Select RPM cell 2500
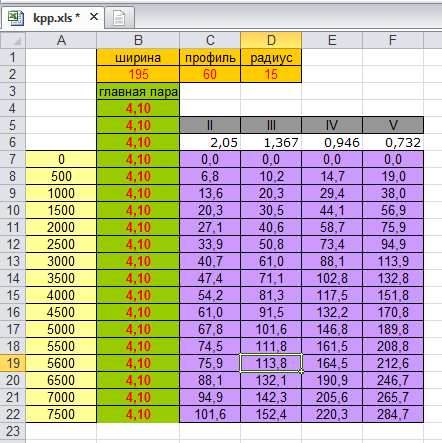Viewport: 442px width, 443px height. (61, 244)
